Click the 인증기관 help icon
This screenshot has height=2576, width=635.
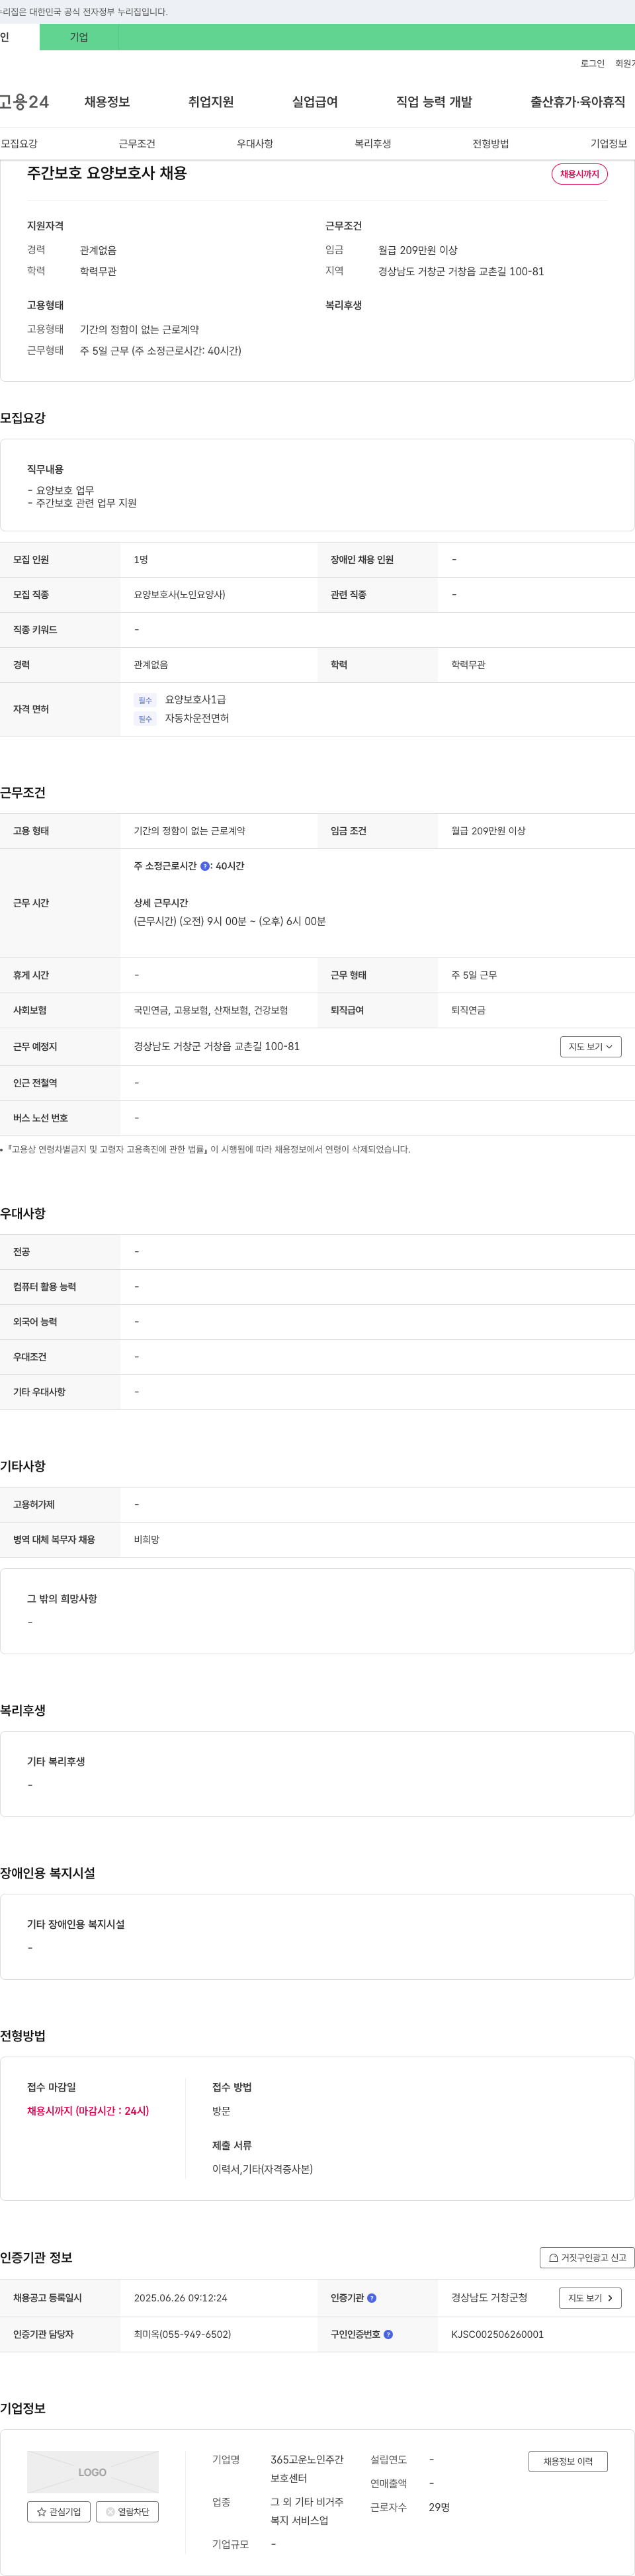coord(372,2298)
